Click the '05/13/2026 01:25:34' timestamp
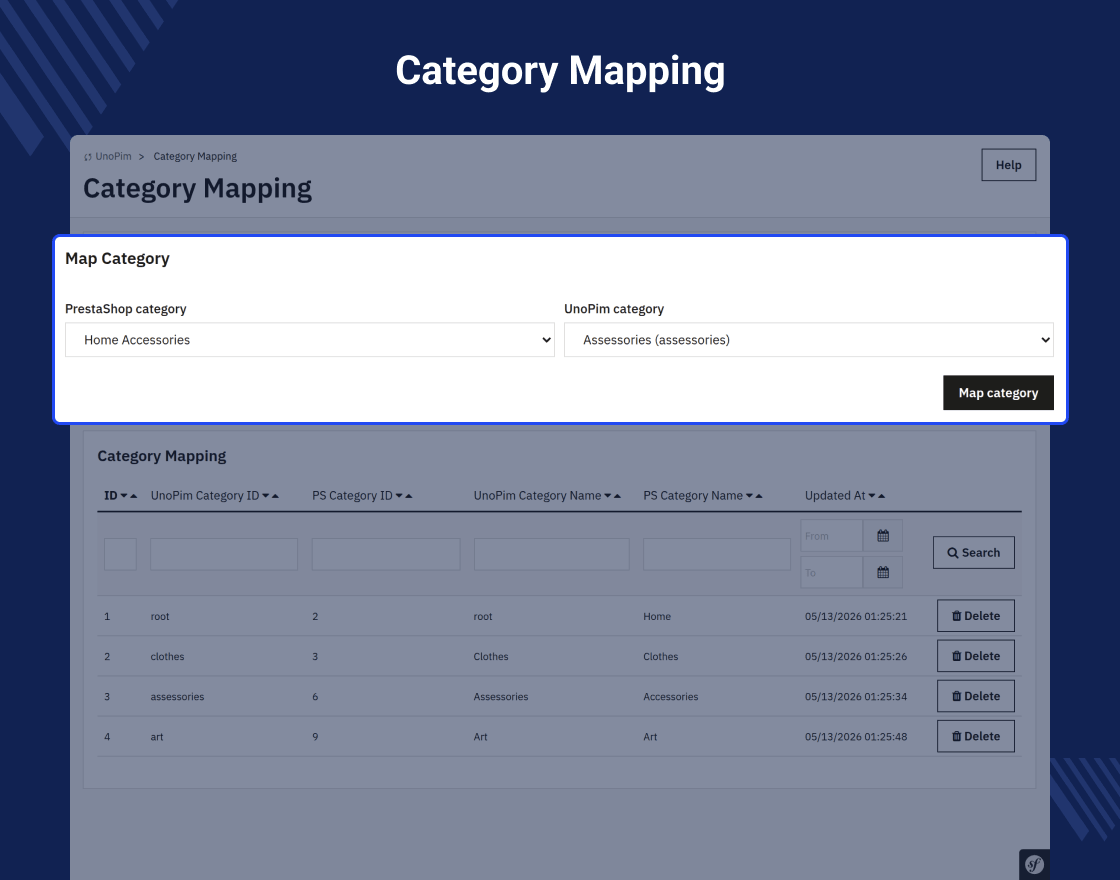Image resolution: width=1120 pixels, height=880 pixels. pyautogui.click(x=856, y=696)
